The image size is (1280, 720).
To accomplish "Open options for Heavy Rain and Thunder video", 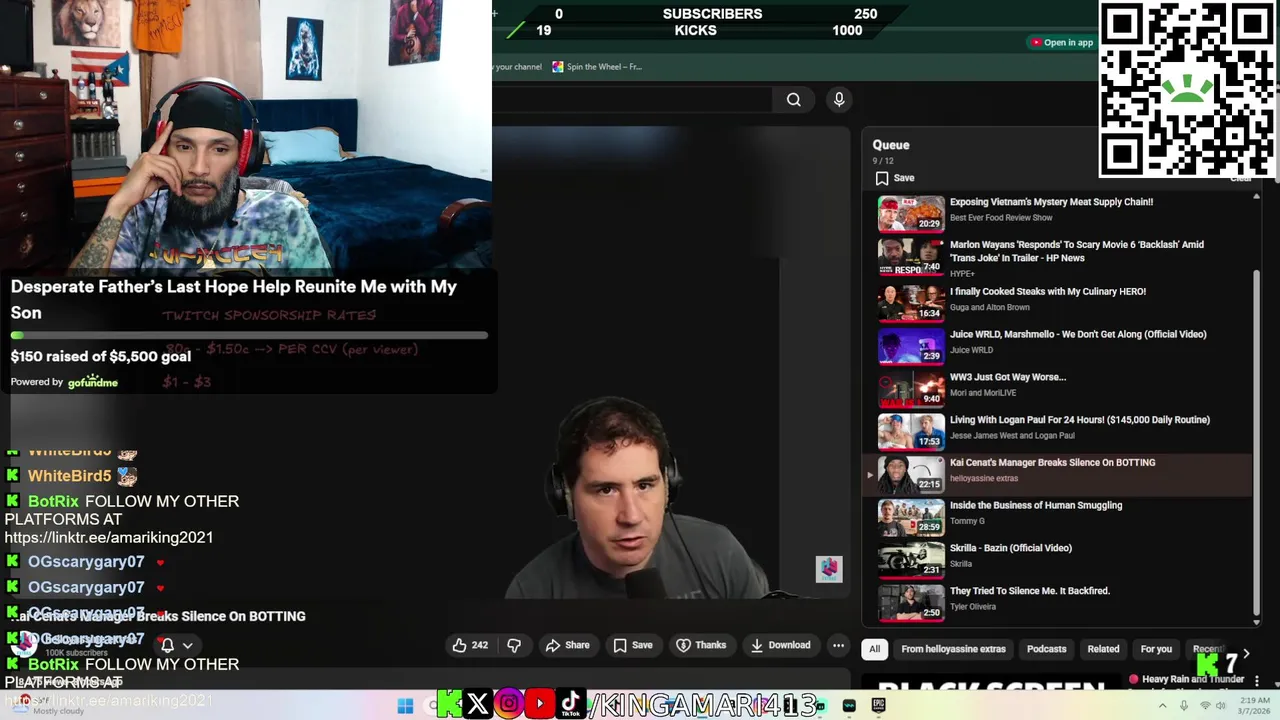I will [x=1255, y=680].
